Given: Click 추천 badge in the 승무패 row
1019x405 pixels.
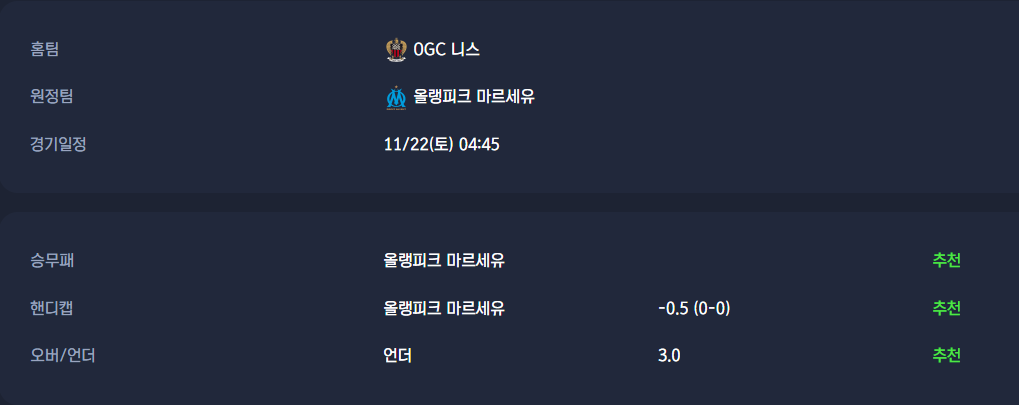Looking at the screenshot, I should [946, 261].
